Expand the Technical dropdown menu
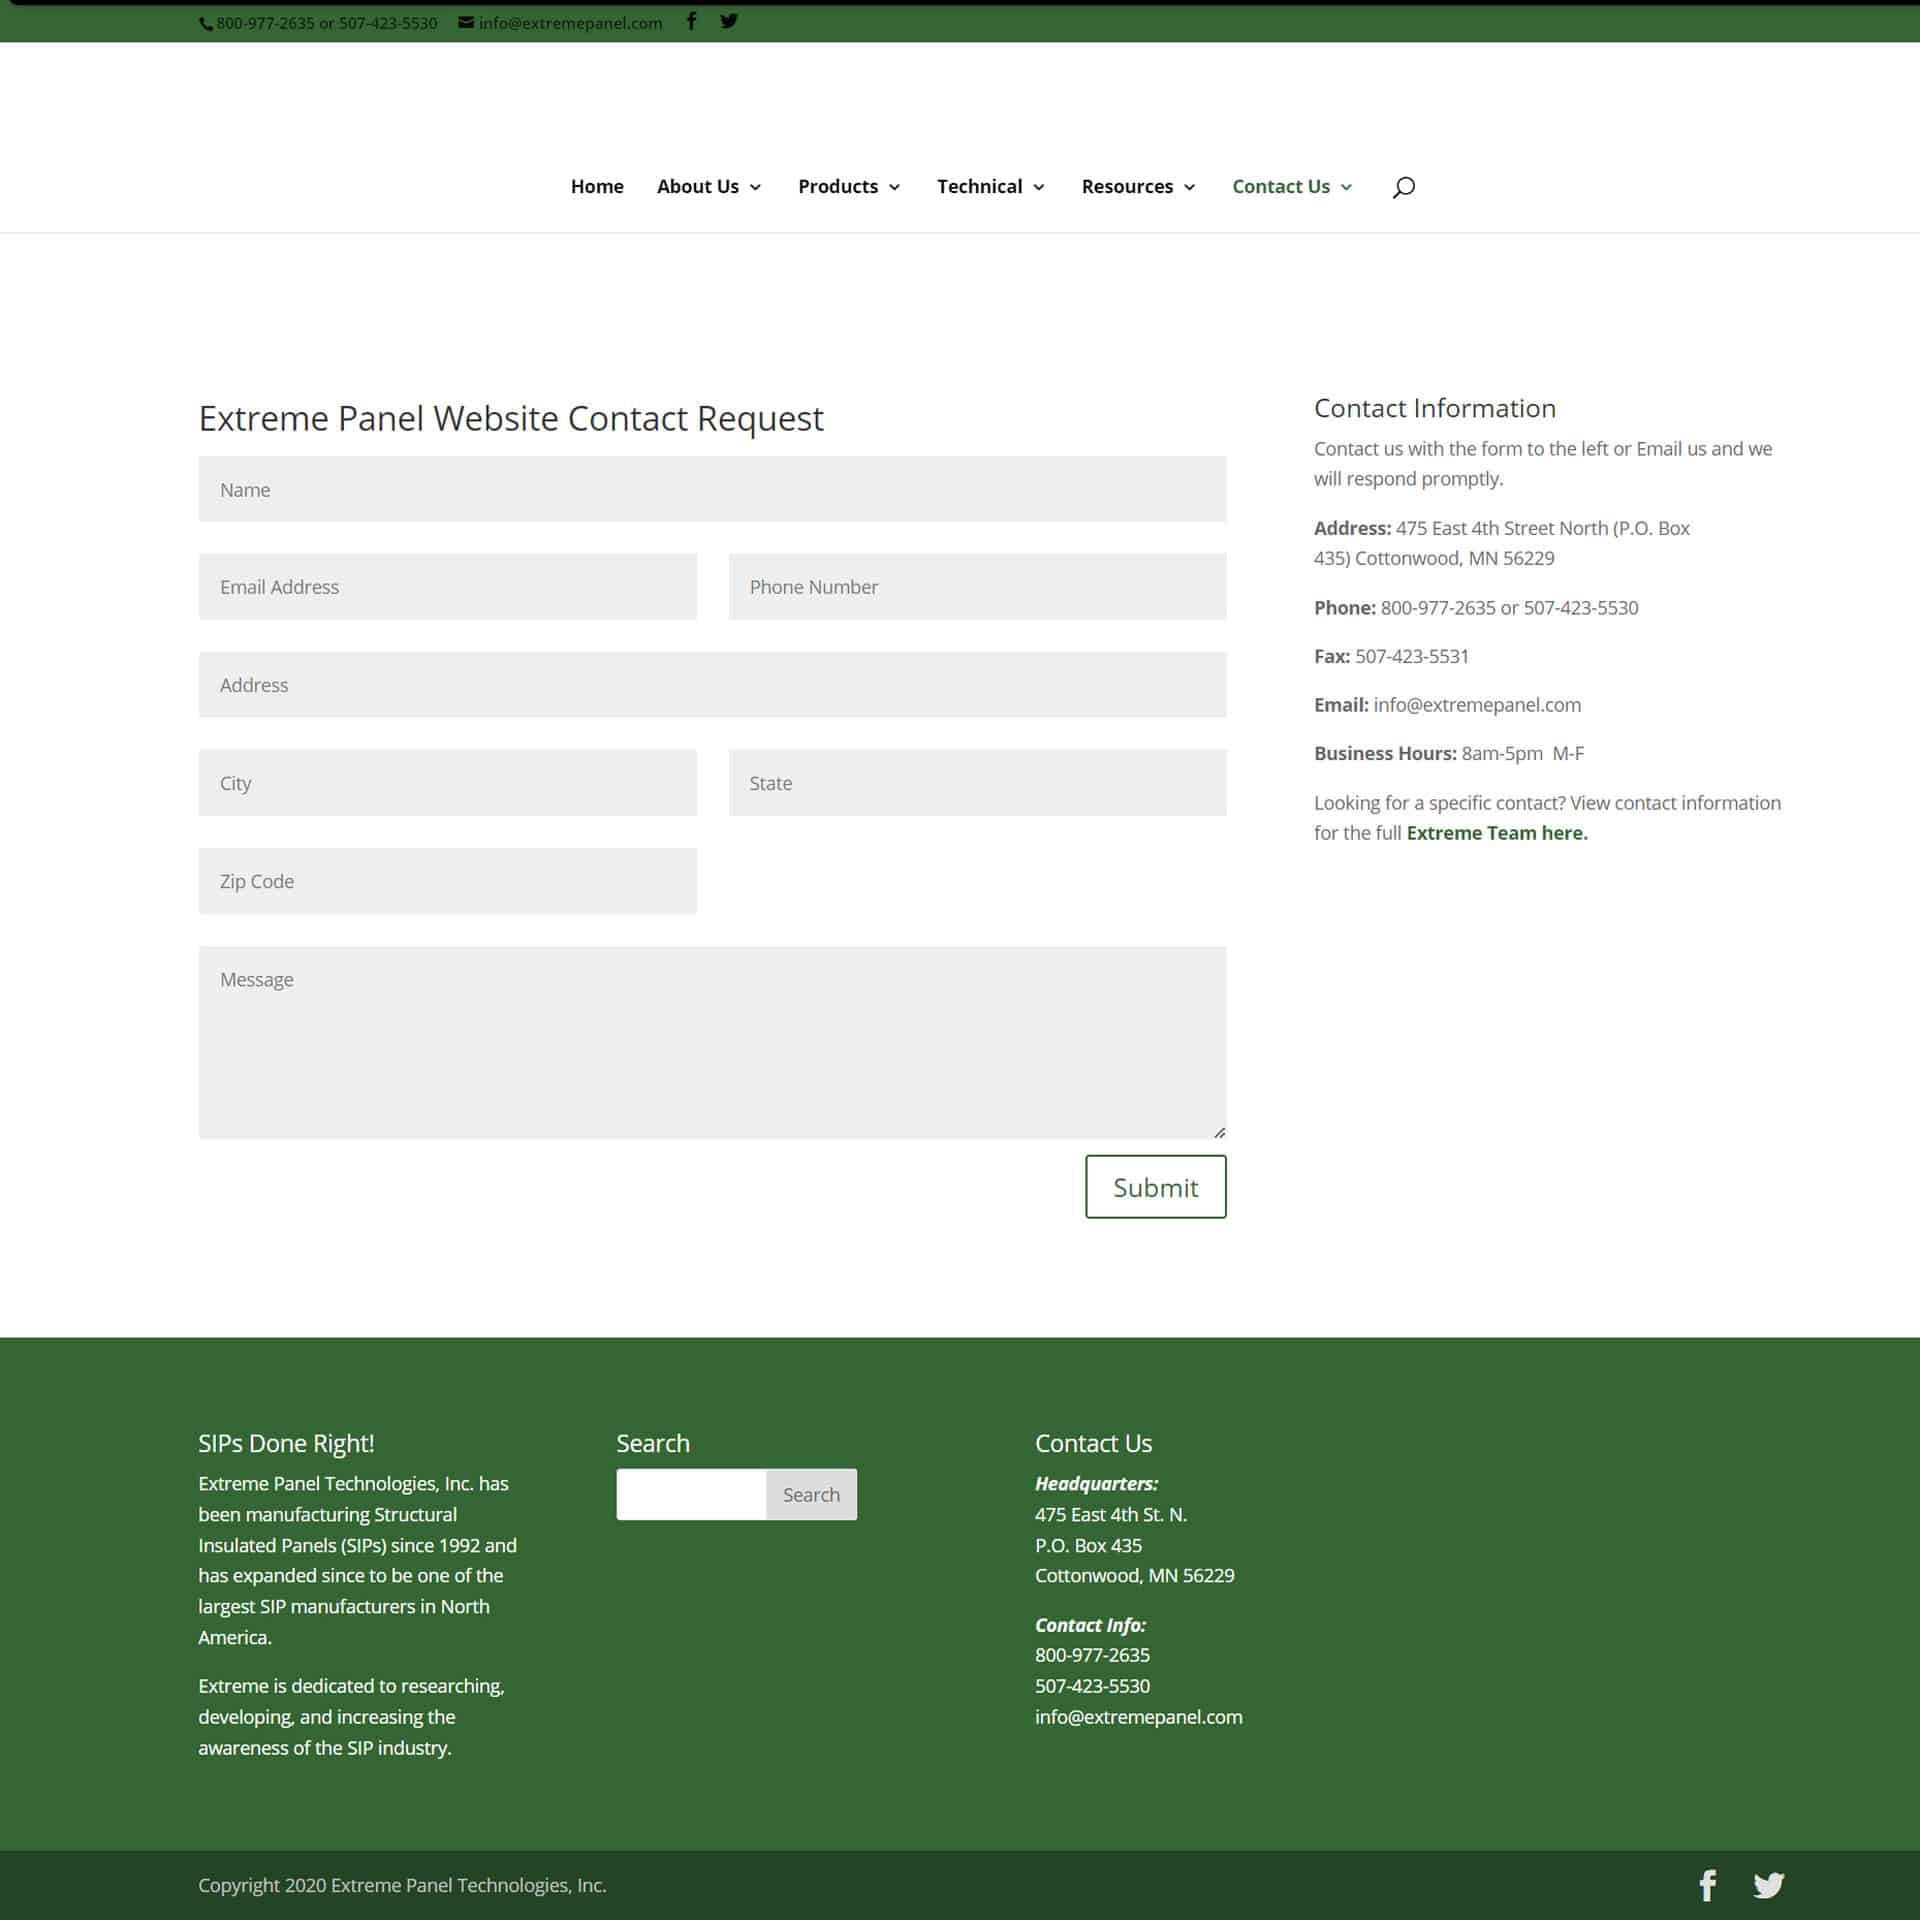 click(x=990, y=187)
